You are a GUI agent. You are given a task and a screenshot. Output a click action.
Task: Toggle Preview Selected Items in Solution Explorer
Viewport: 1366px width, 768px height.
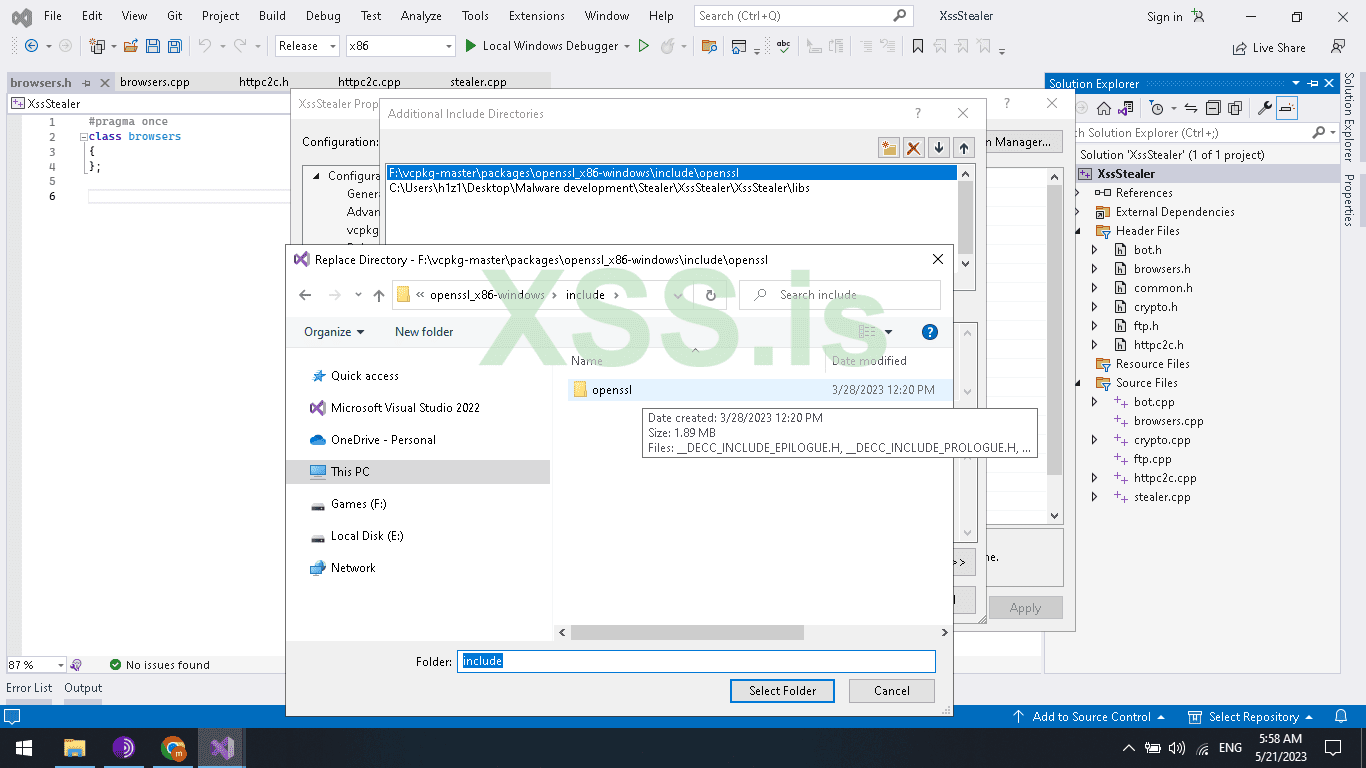pos(1287,108)
